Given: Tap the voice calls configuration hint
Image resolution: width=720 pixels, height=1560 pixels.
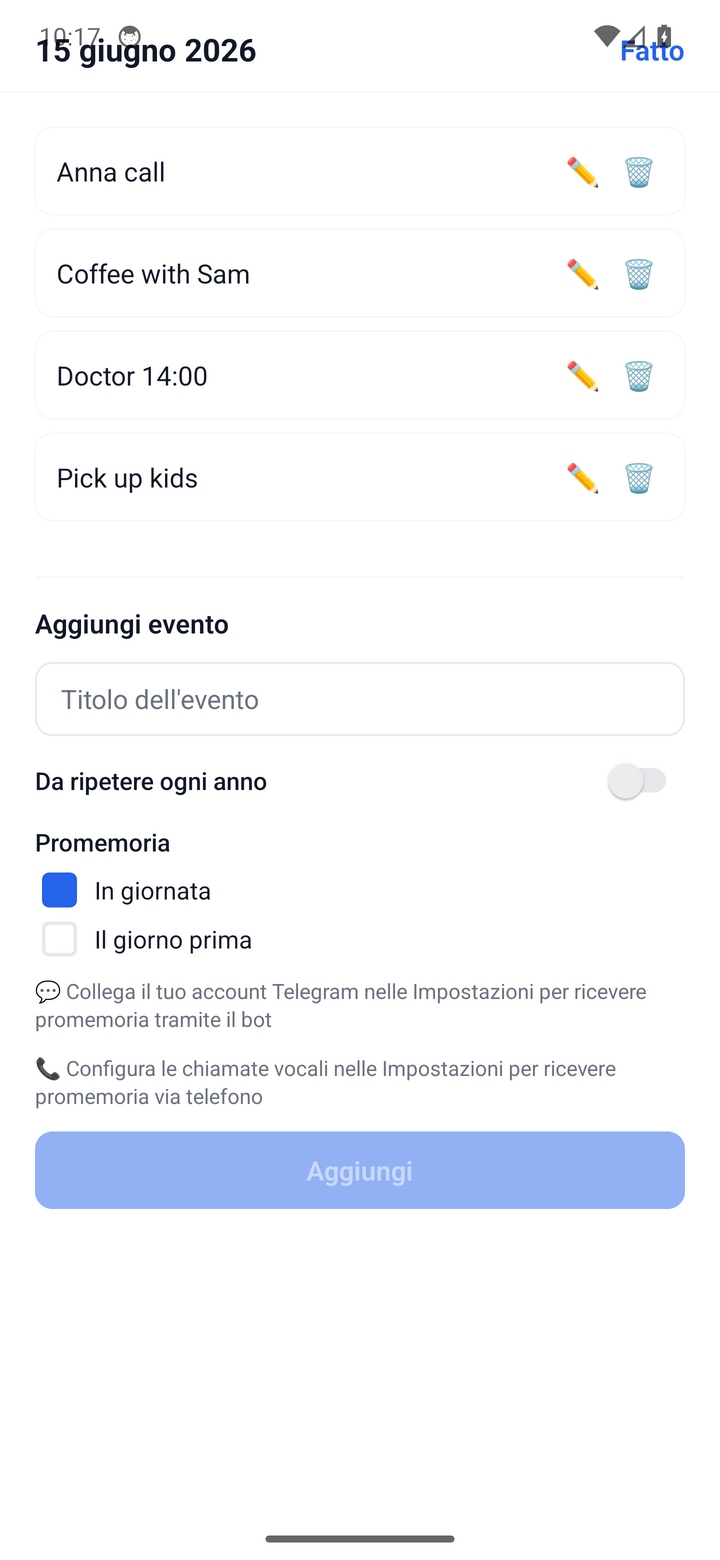Looking at the screenshot, I should (x=326, y=1083).
